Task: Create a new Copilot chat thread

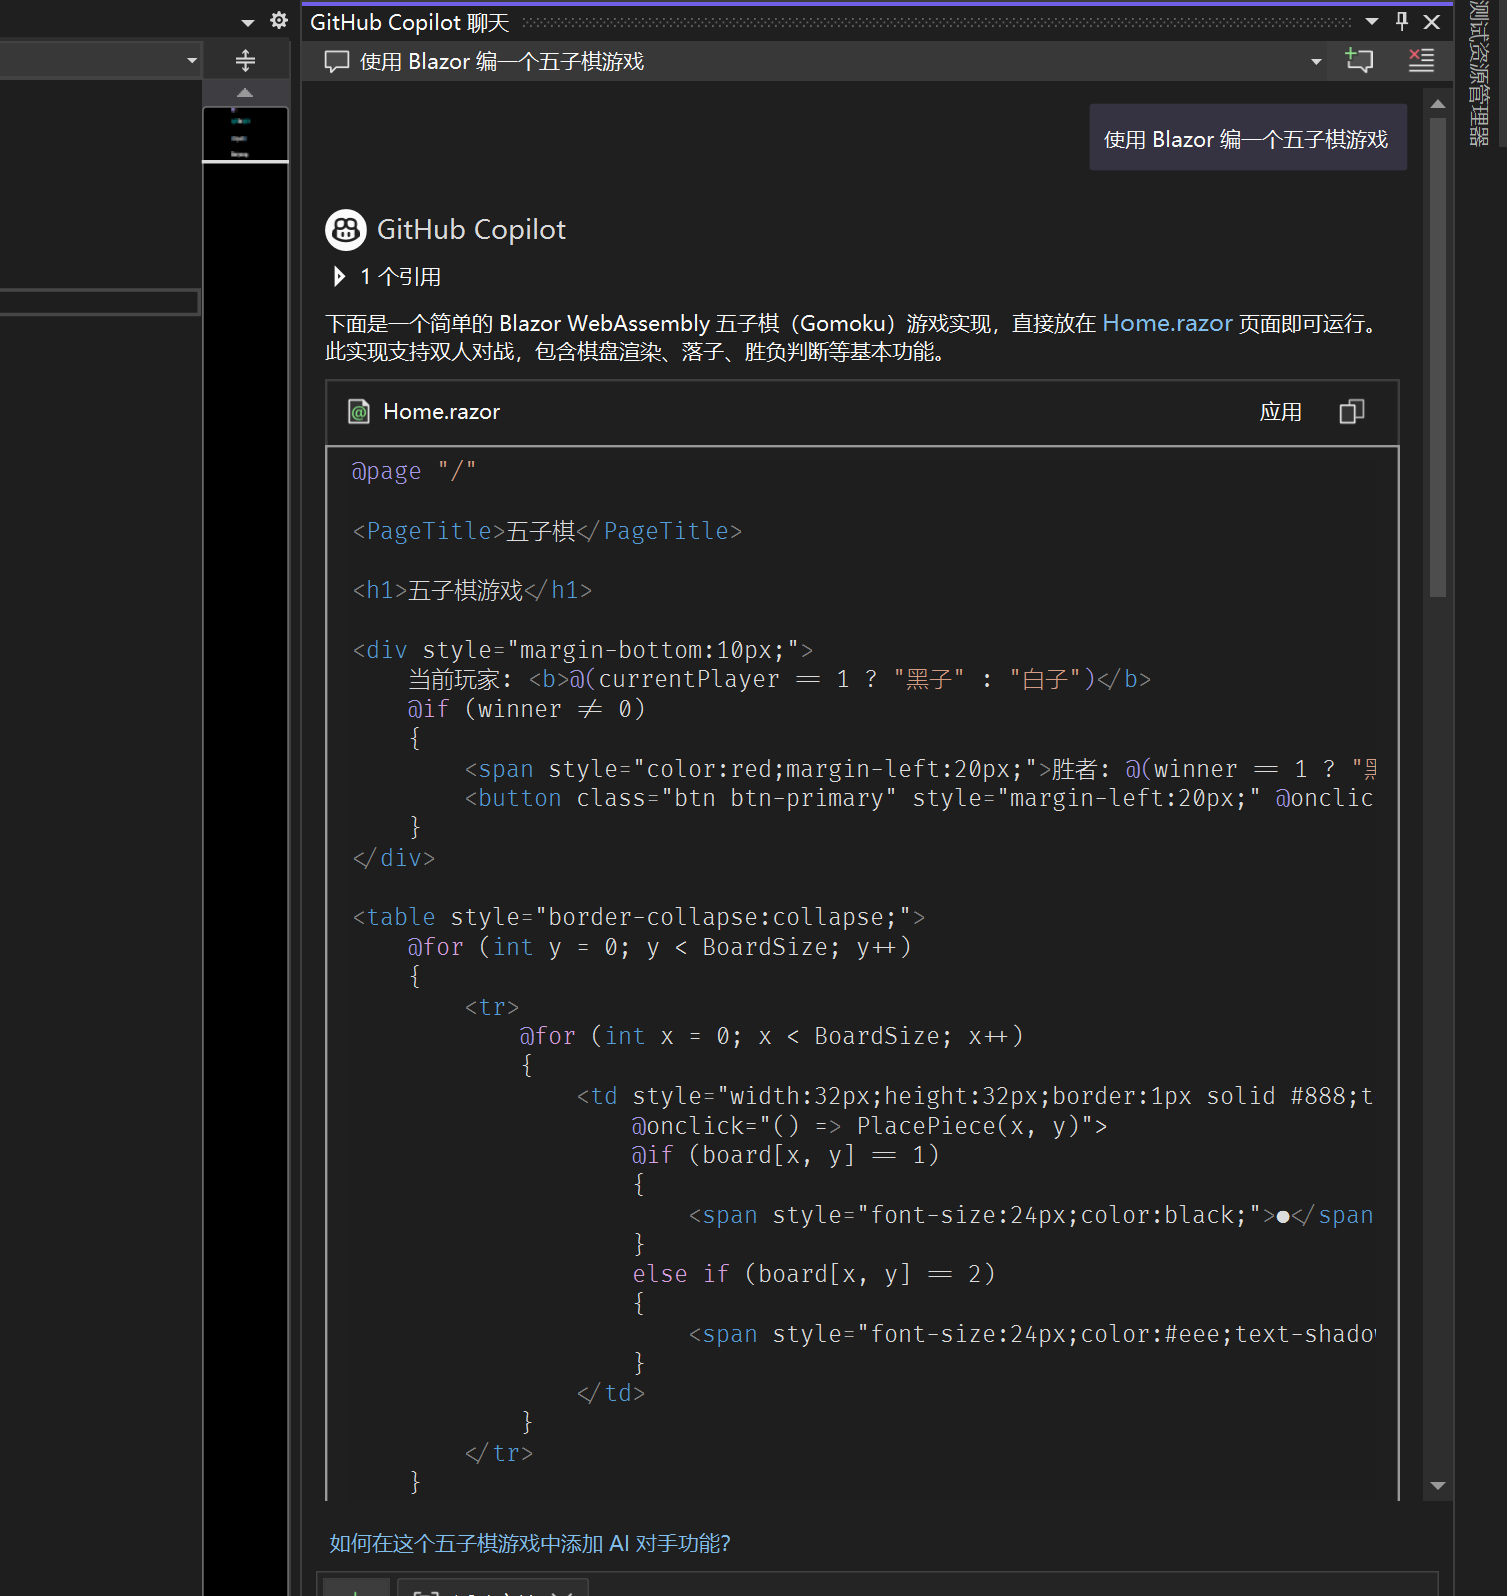Action: tap(1359, 61)
